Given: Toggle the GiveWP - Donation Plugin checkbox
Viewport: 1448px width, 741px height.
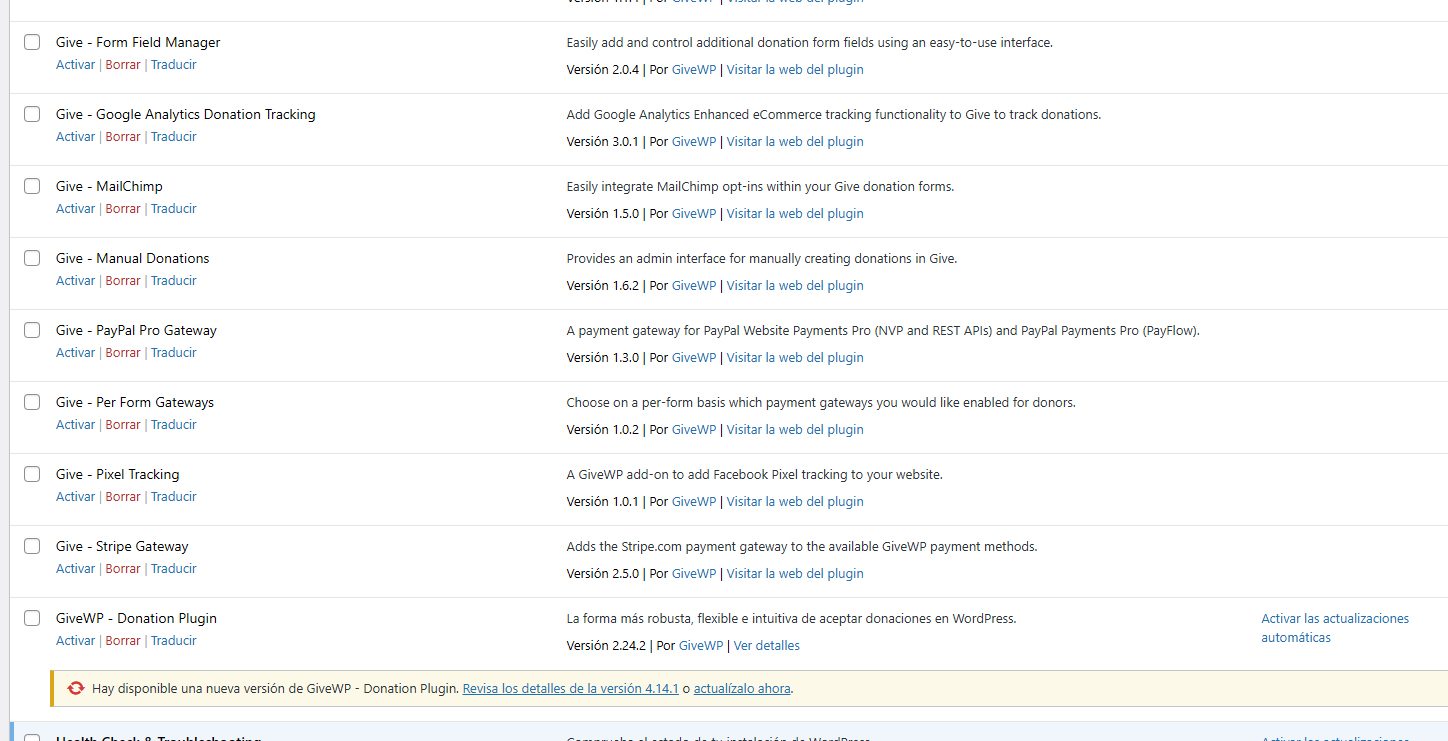Looking at the screenshot, I should [x=32, y=618].
